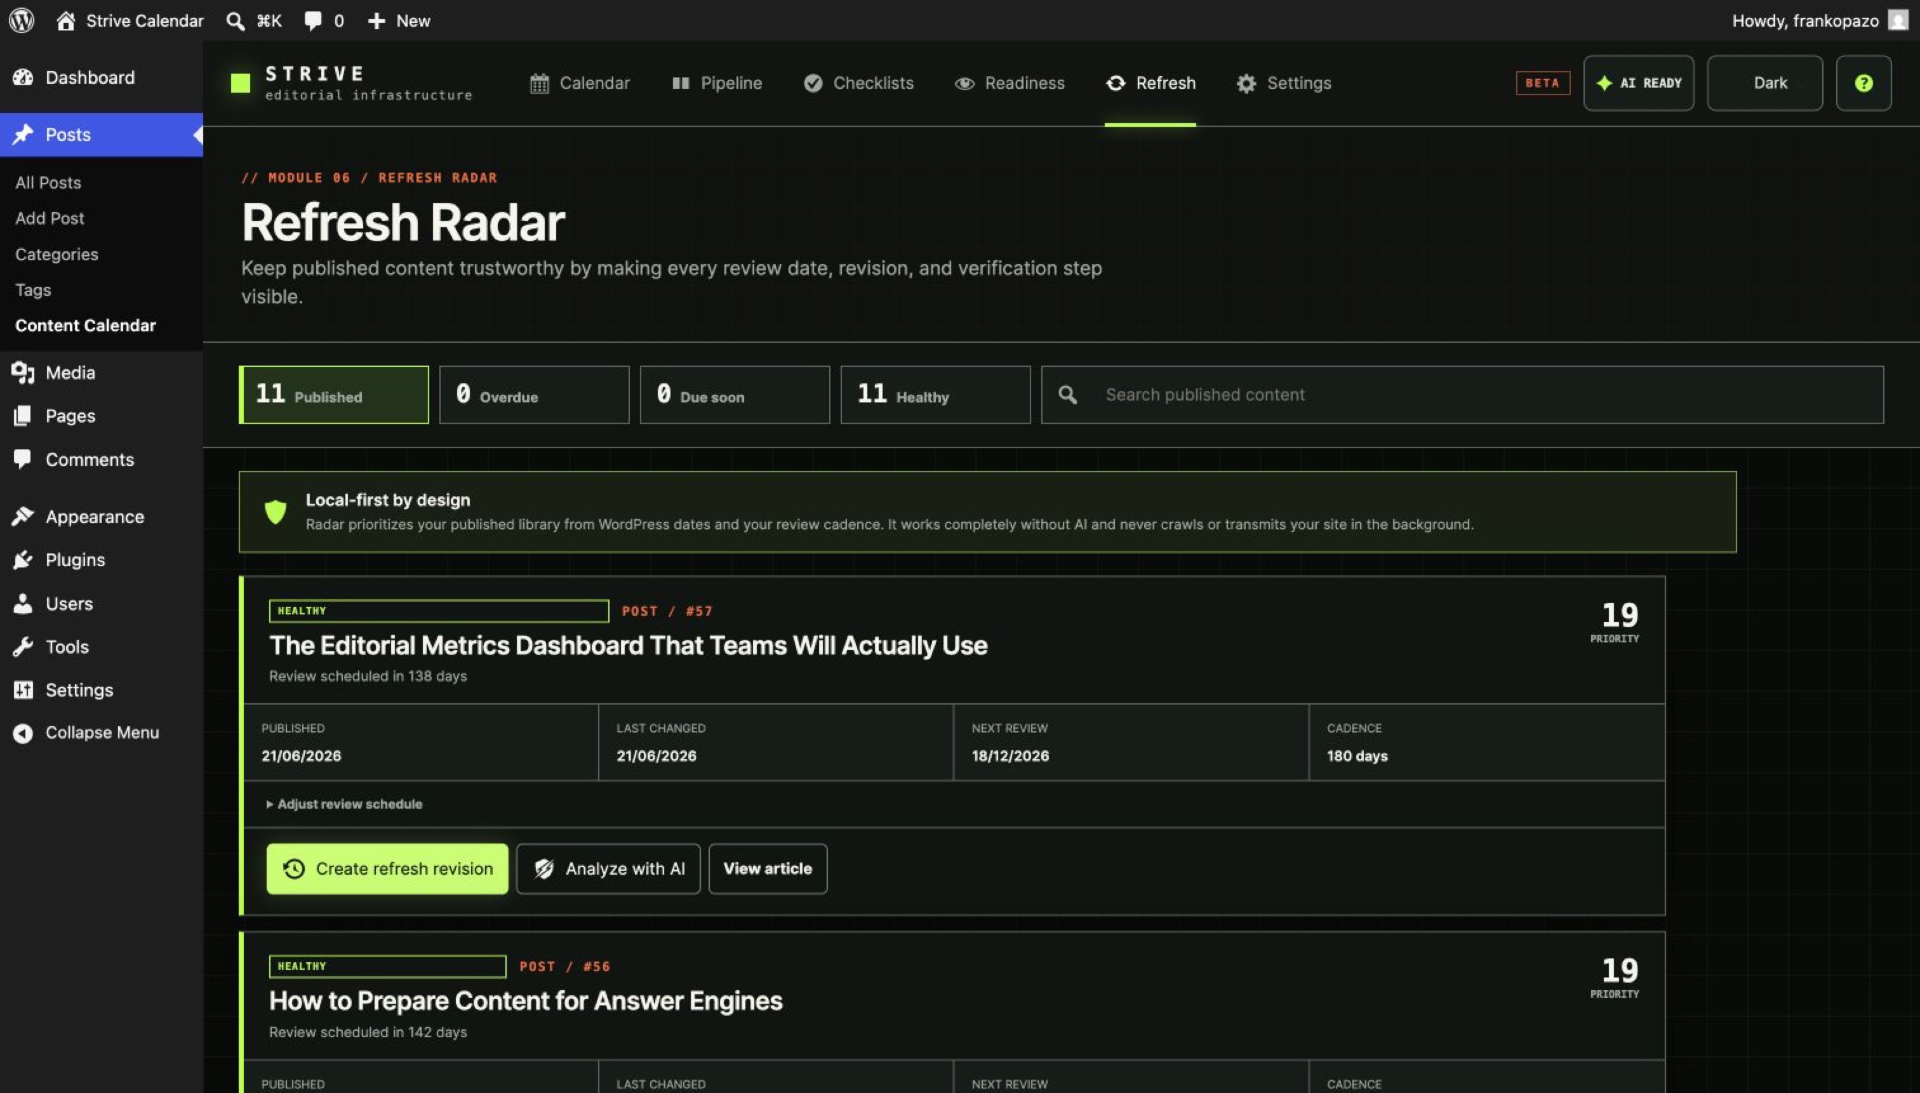
Task: Click the Strive Settings gear icon
Action: tap(1246, 83)
